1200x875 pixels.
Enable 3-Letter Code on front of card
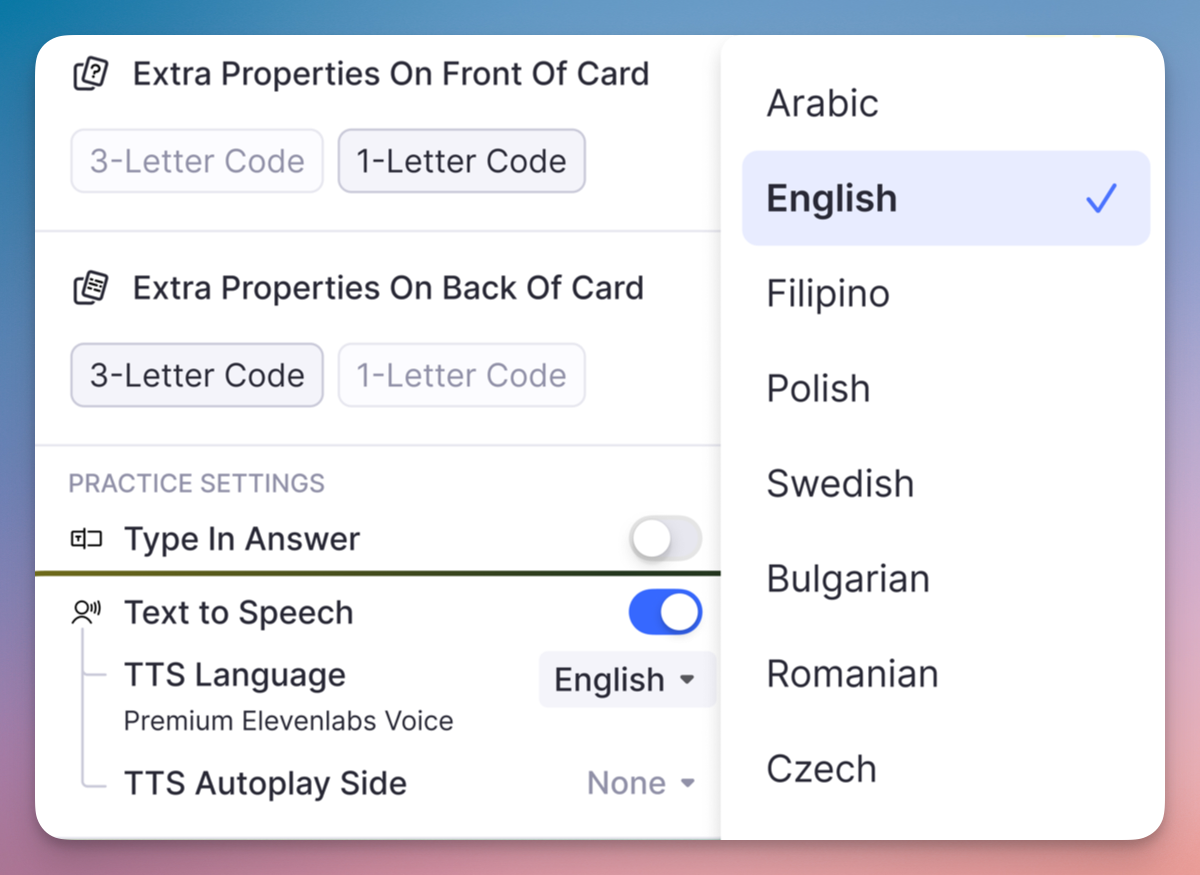[x=197, y=161]
